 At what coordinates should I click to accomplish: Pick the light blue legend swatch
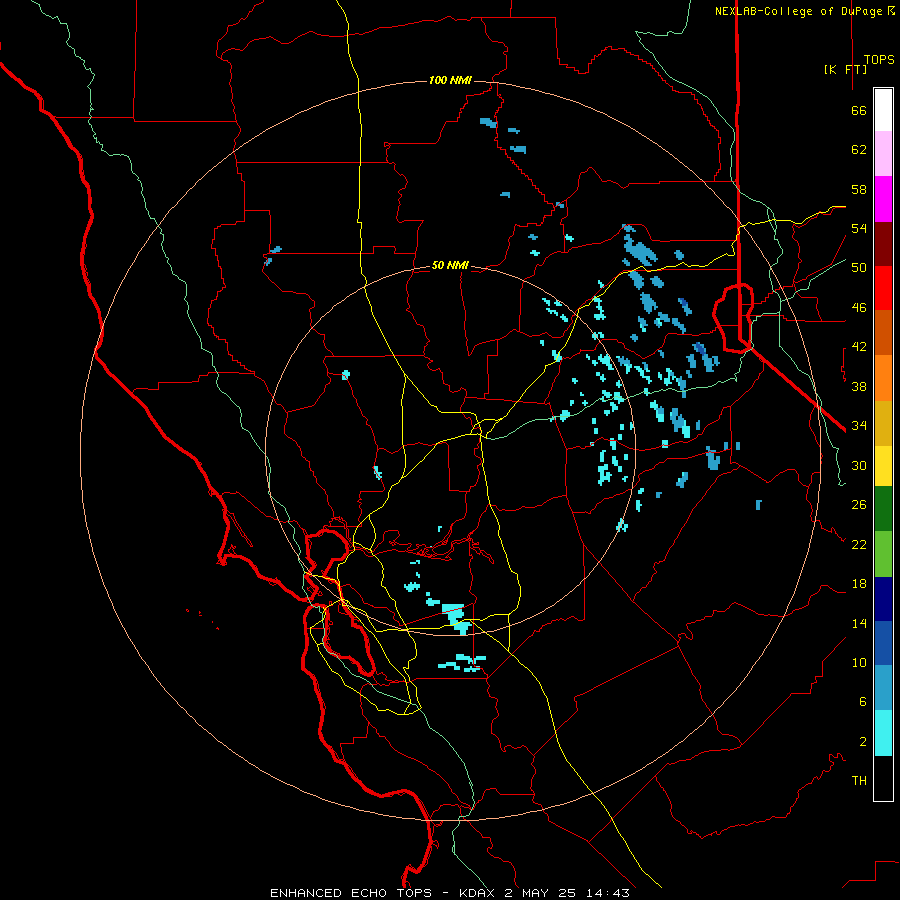click(x=883, y=687)
